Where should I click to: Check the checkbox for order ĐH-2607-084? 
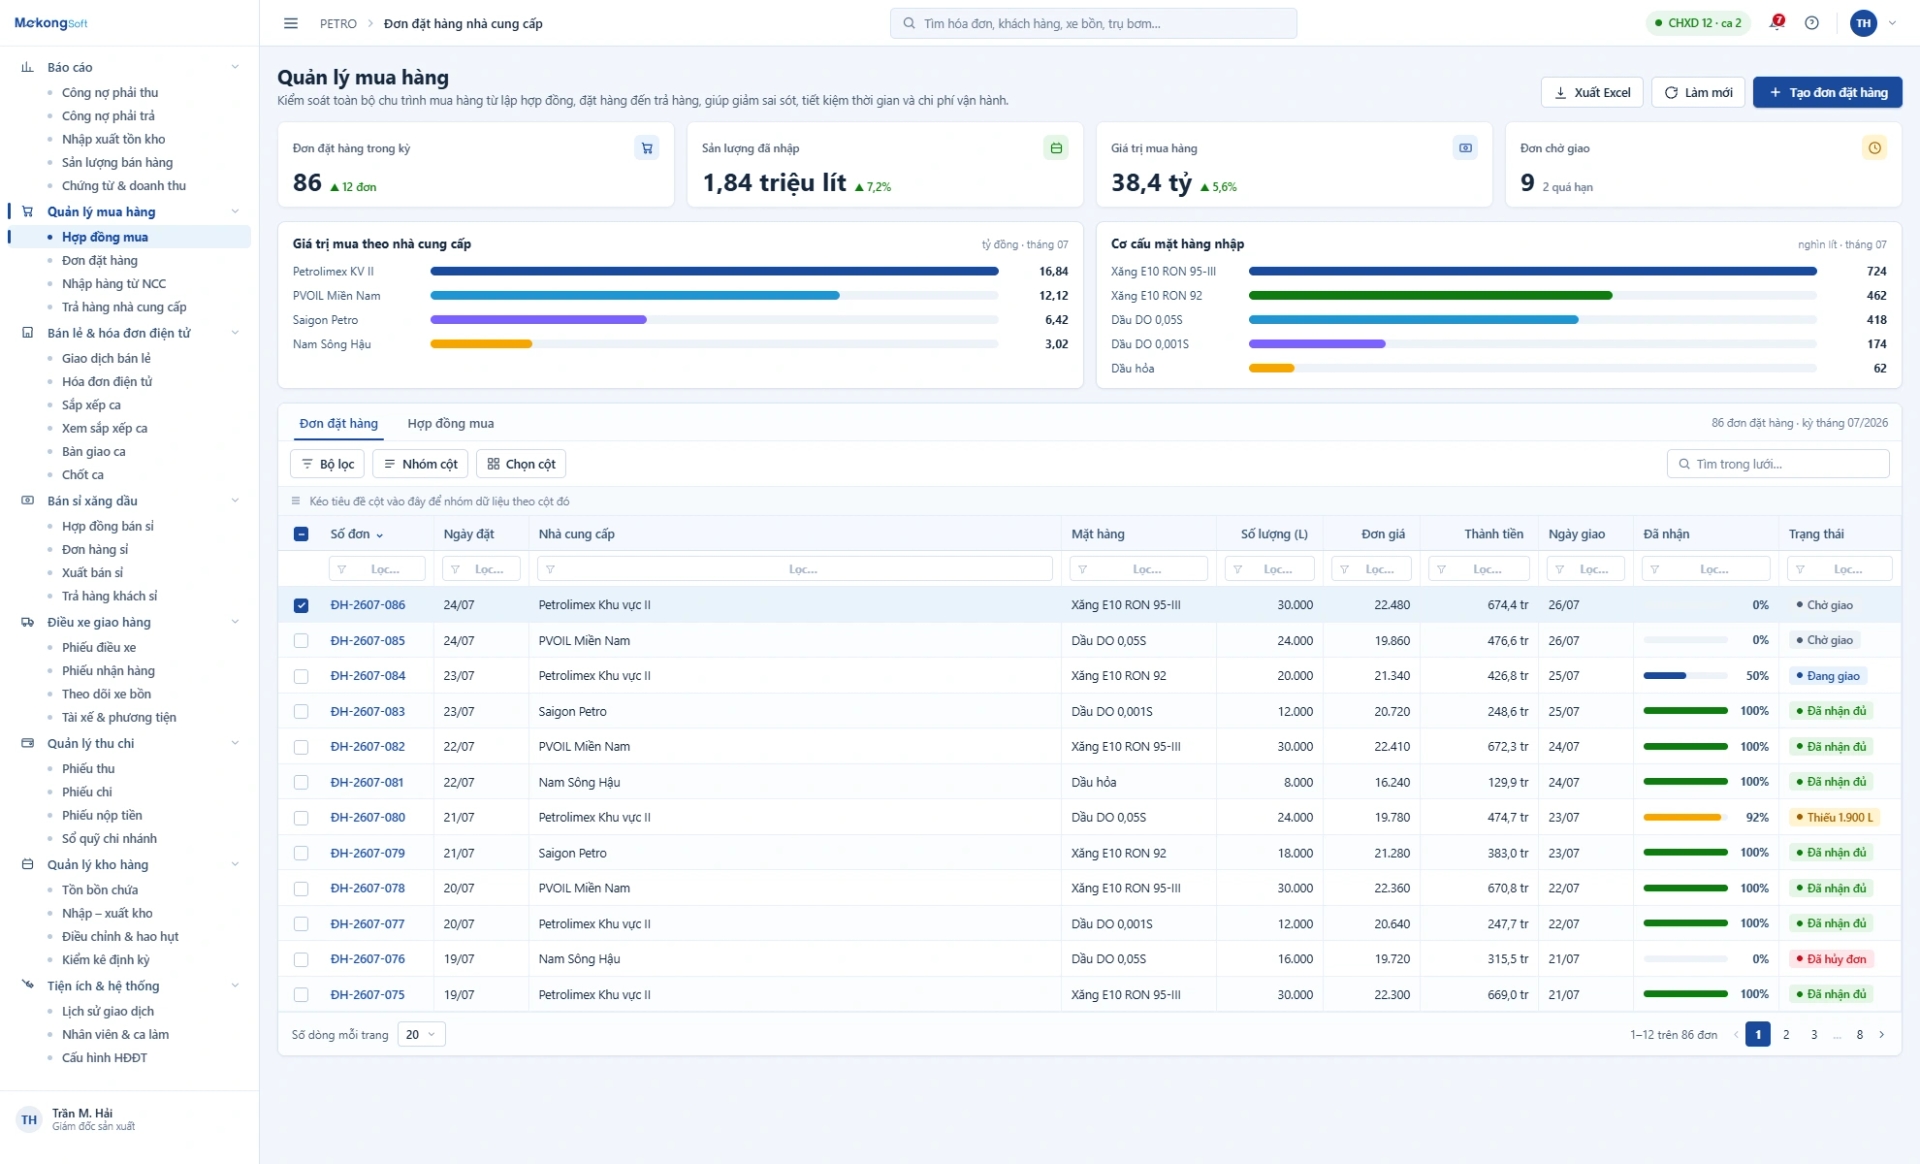(301, 676)
